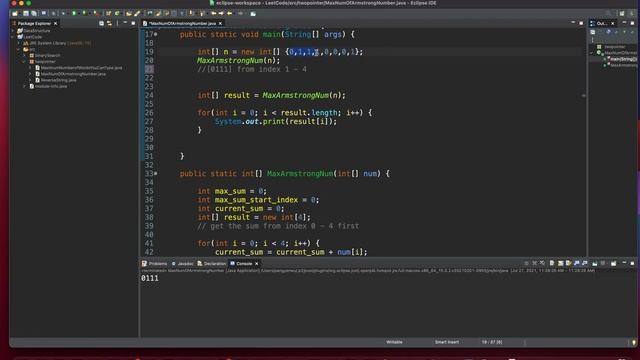Click Smart Insert in status bar
The image size is (640, 360).
click(447, 342)
